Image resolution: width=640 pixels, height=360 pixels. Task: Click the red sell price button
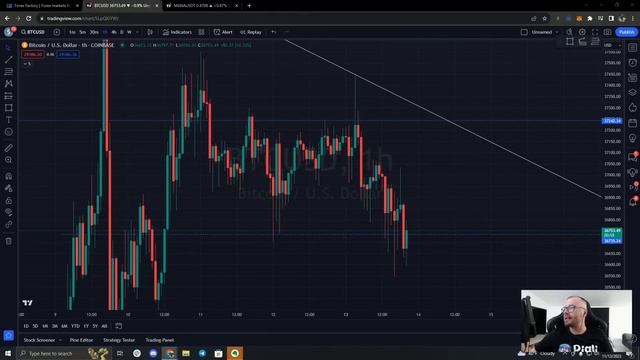(x=33, y=54)
